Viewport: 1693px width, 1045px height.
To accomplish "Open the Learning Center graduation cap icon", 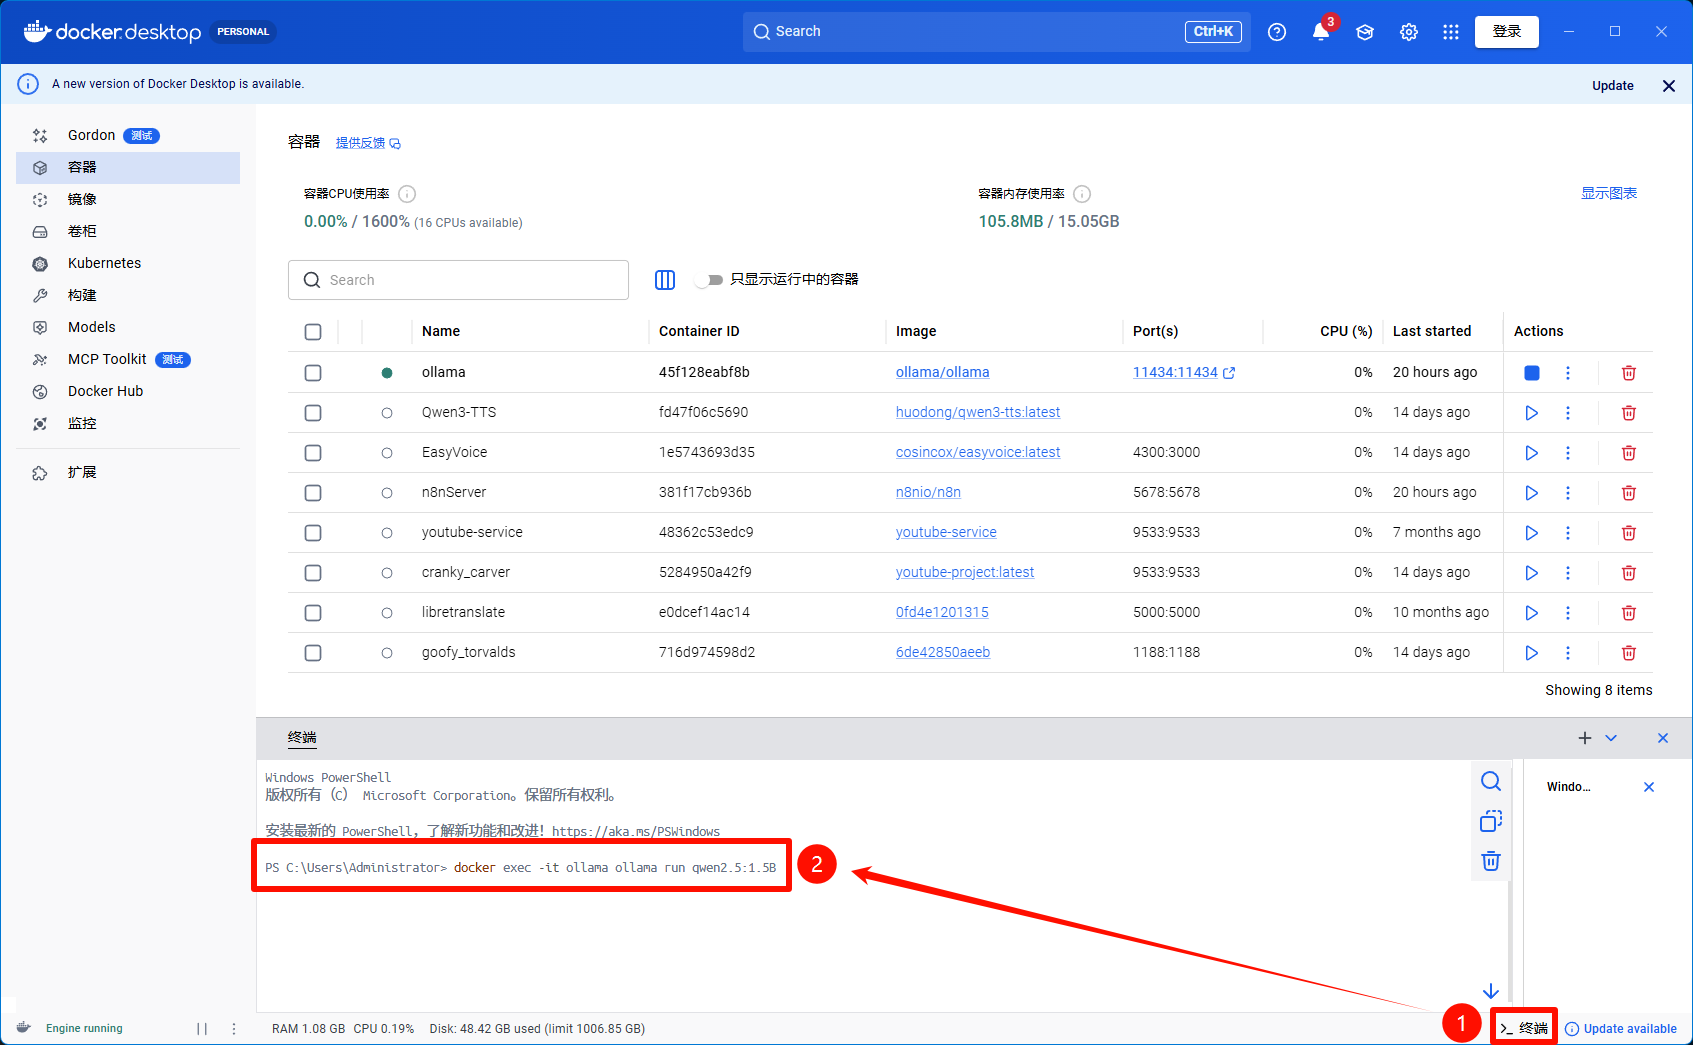I will click(x=1365, y=32).
